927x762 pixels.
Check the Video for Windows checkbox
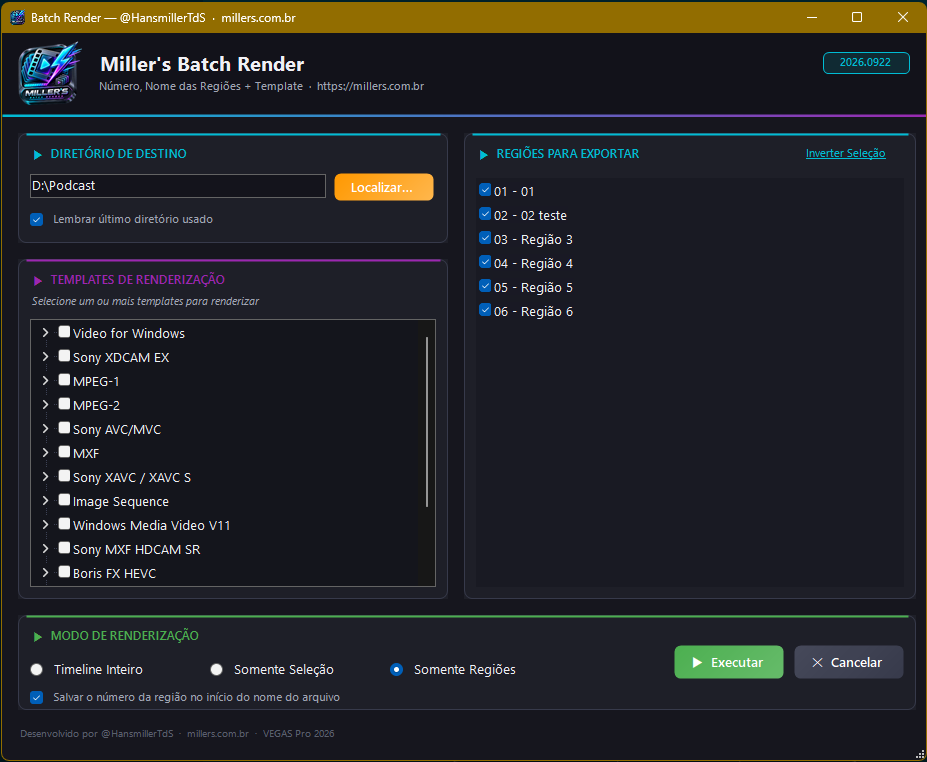64,332
